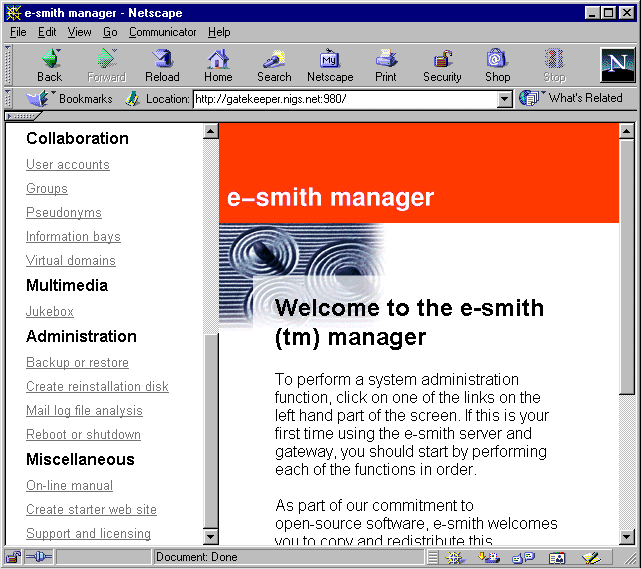This screenshot has height=569, width=641.
Task: Click the left frame scrollbar thumb
Action: [211, 431]
